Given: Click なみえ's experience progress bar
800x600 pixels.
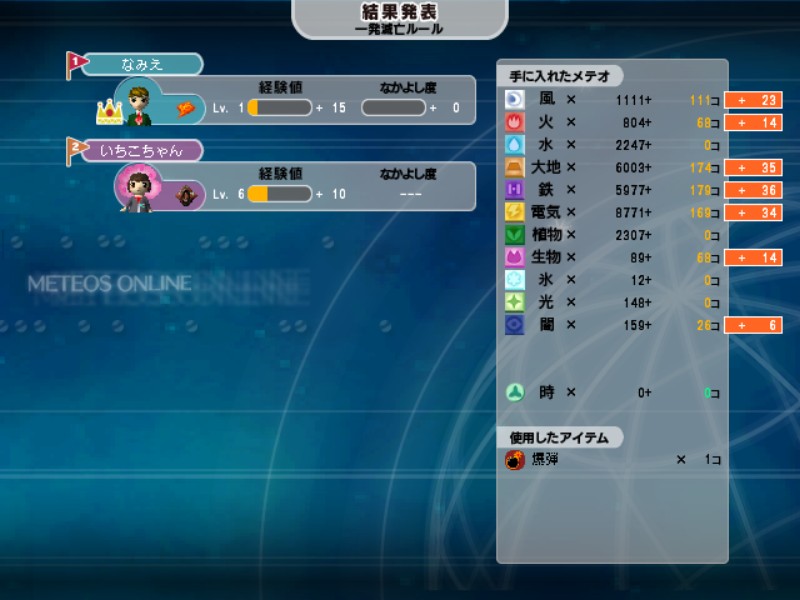Looking at the screenshot, I should [279, 108].
